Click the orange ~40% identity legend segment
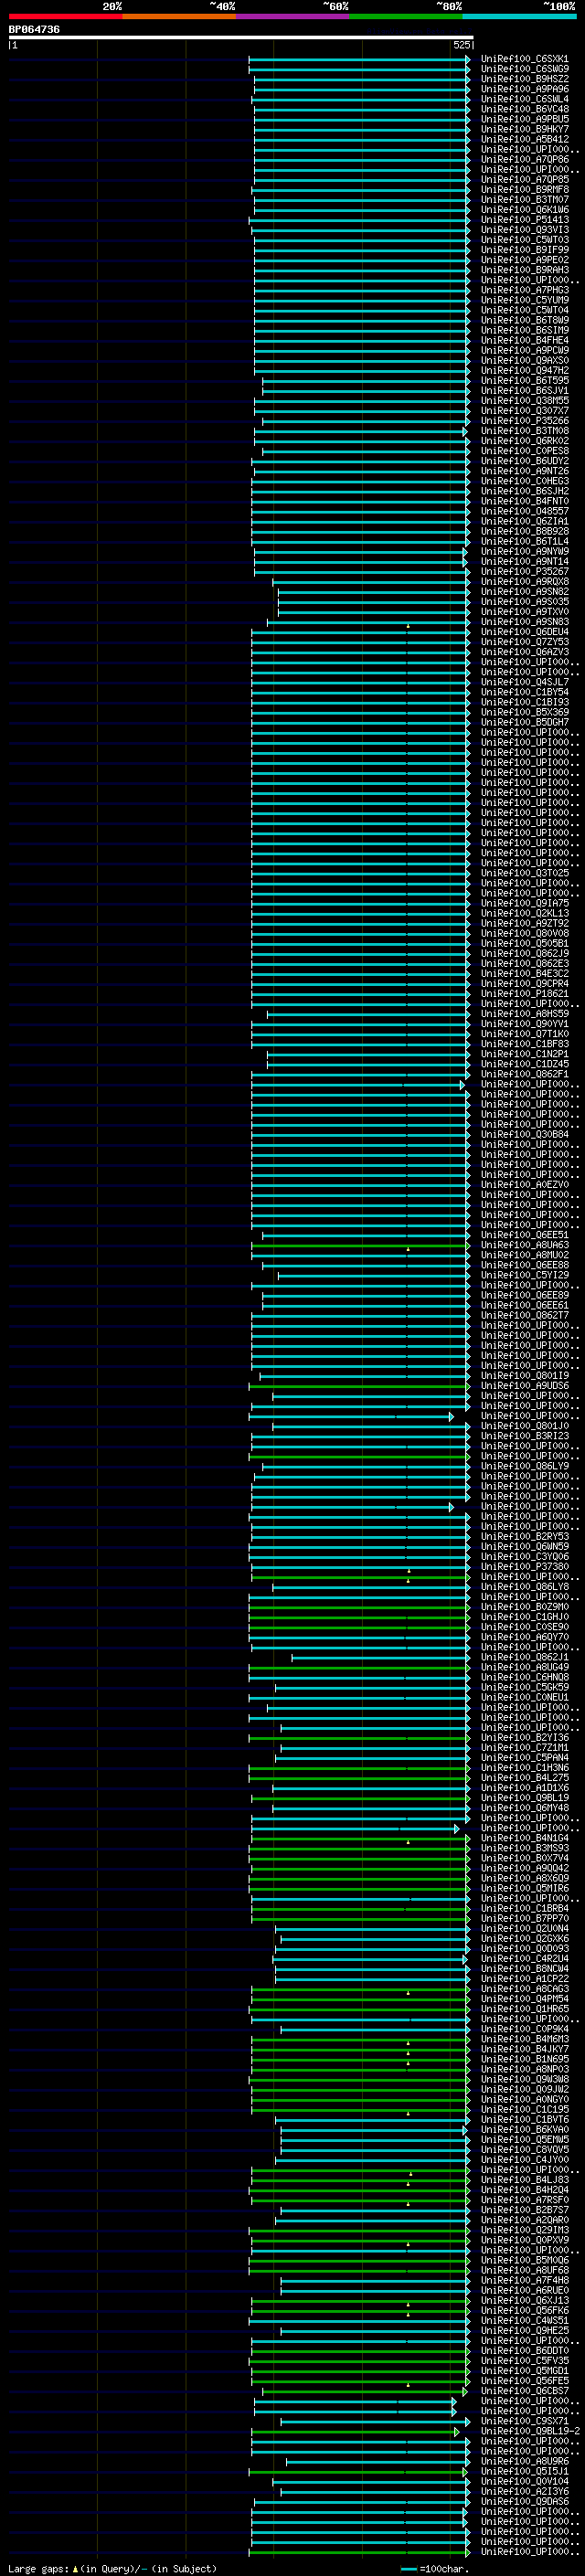This screenshot has width=585, height=2576. tap(180, 16)
